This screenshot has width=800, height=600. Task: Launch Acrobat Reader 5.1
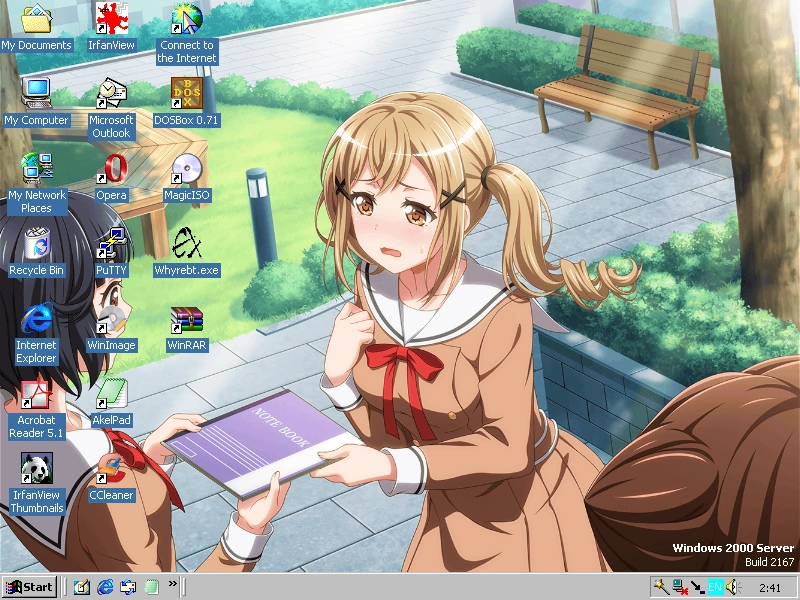[37, 394]
